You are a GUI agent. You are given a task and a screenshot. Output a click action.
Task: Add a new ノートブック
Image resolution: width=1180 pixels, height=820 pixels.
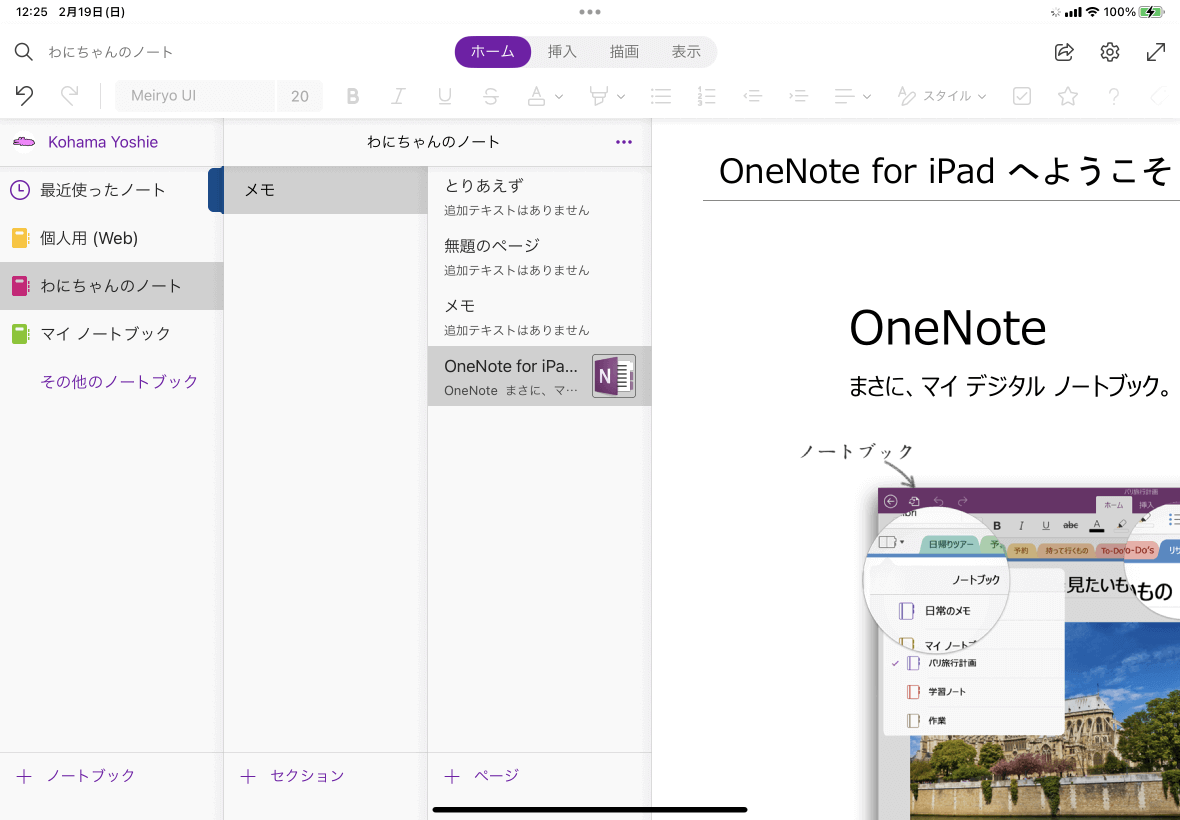[x=75, y=776]
